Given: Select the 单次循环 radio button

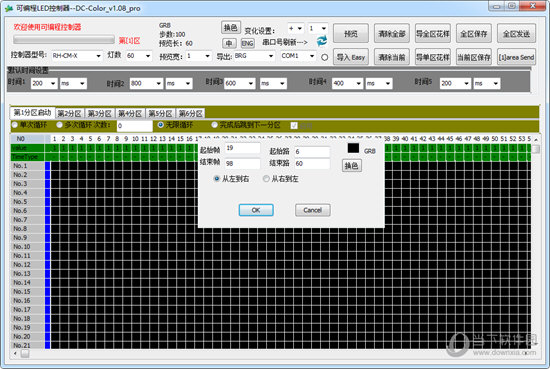Looking at the screenshot, I should [15, 125].
